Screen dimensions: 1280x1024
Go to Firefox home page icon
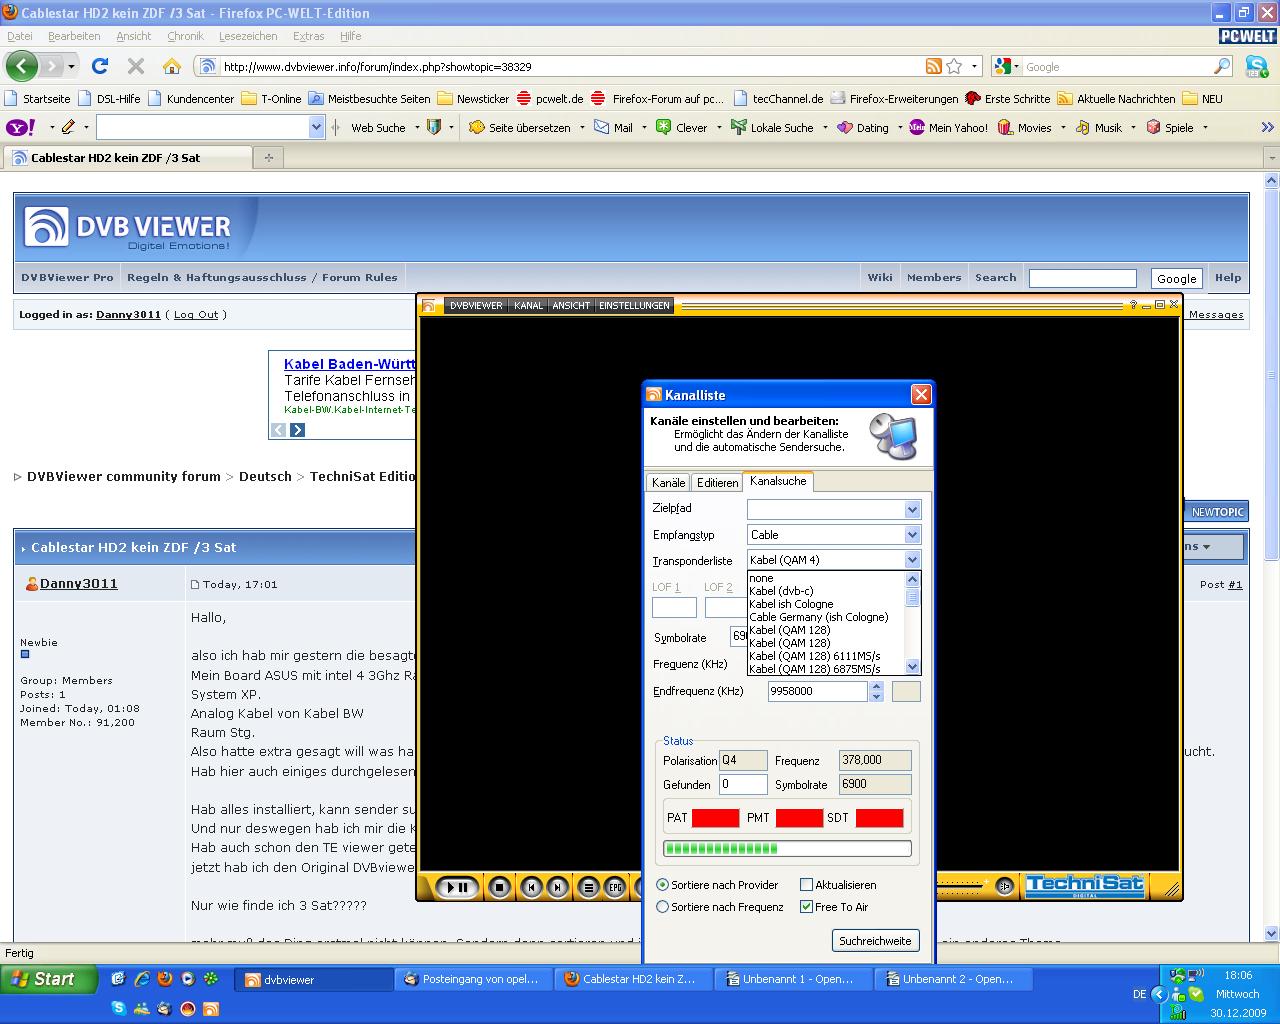pyautogui.click(x=172, y=66)
